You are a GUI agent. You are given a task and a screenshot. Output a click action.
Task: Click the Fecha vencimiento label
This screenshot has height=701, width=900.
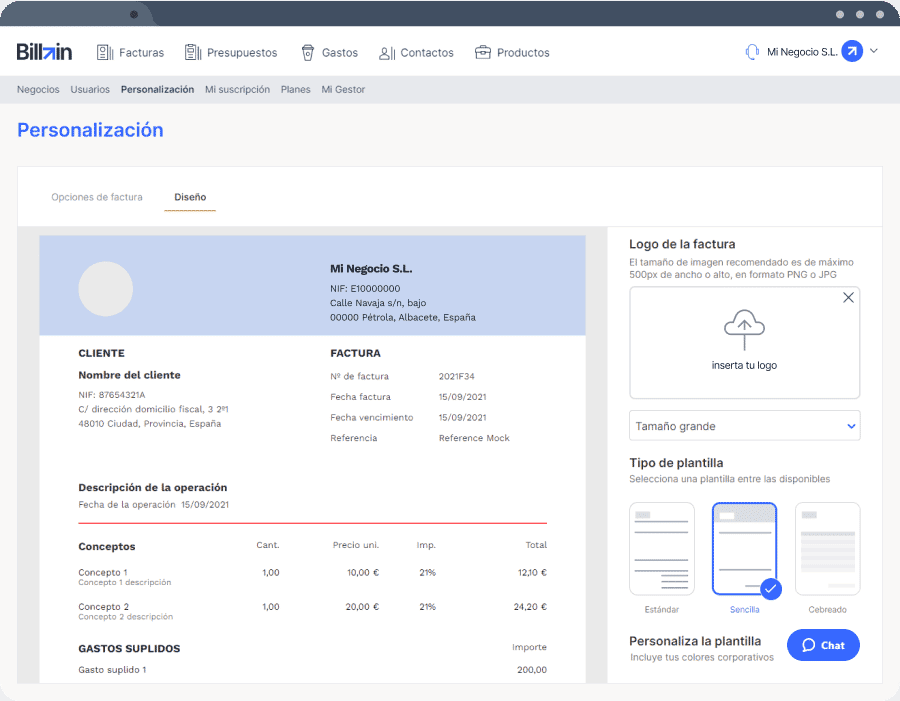(371, 418)
